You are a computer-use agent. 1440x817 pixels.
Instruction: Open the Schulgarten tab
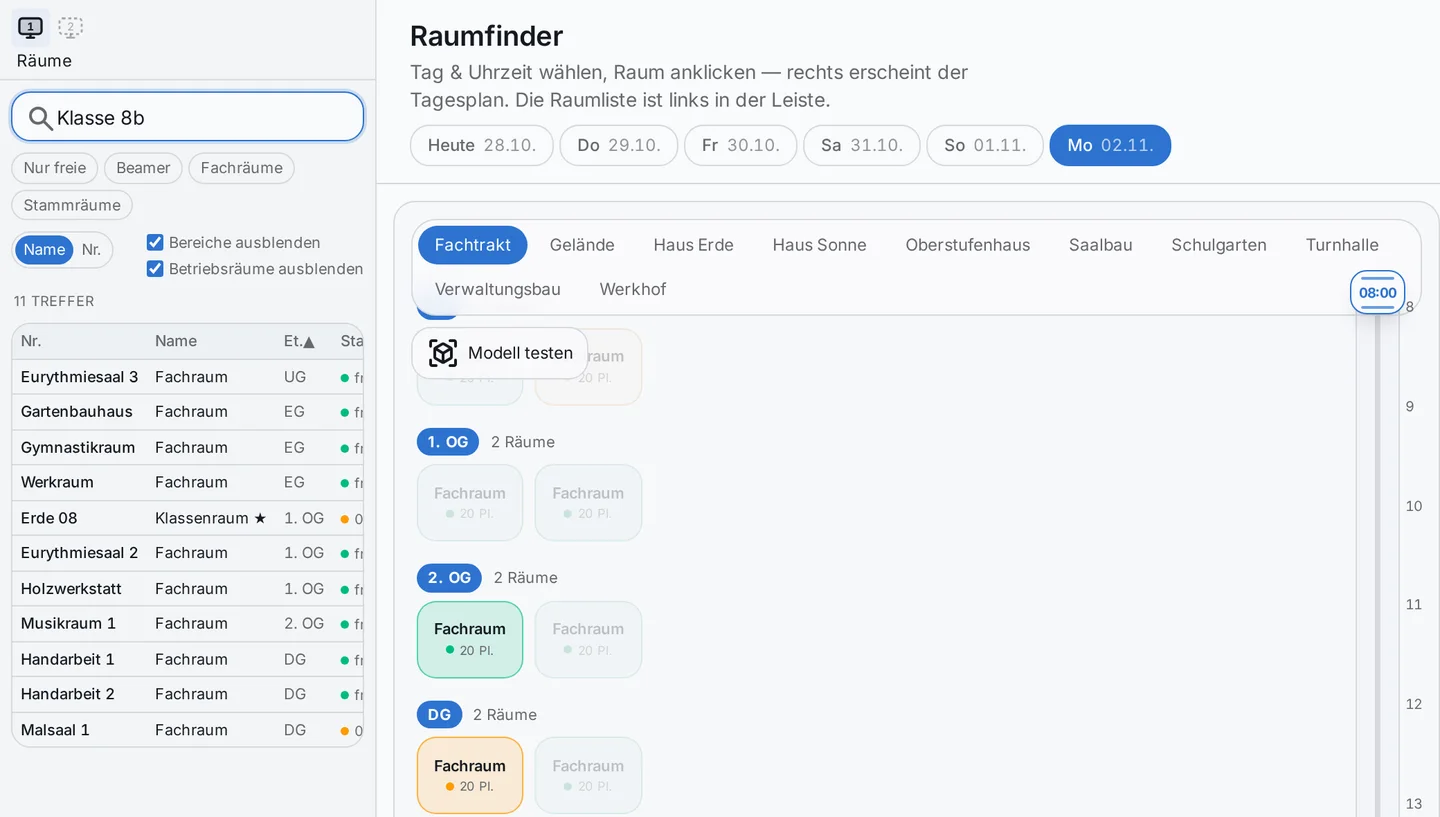(1219, 245)
